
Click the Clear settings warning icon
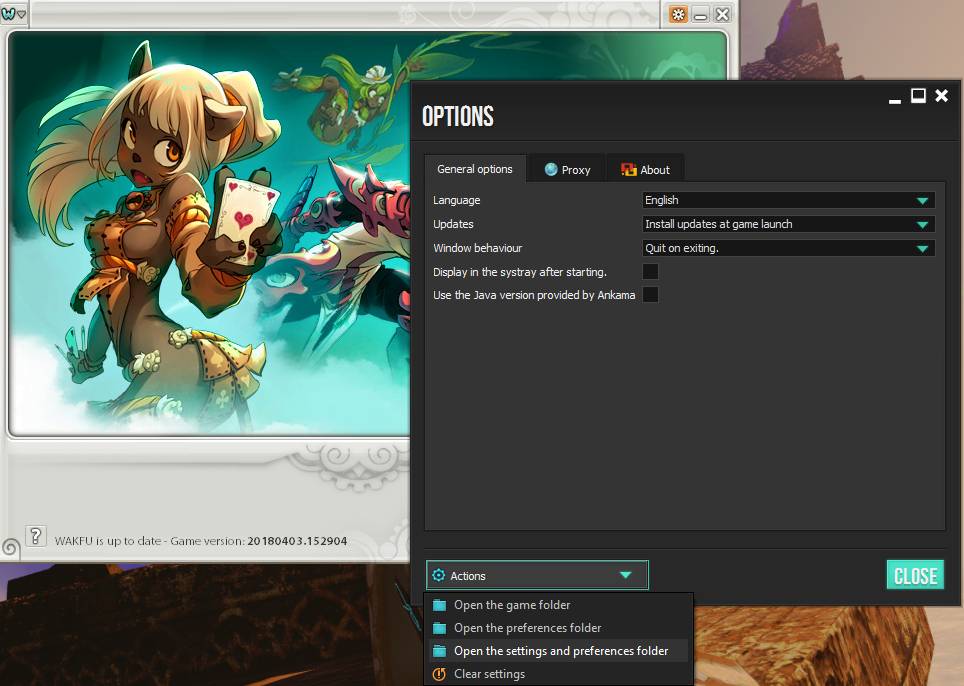pyautogui.click(x=439, y=674)
